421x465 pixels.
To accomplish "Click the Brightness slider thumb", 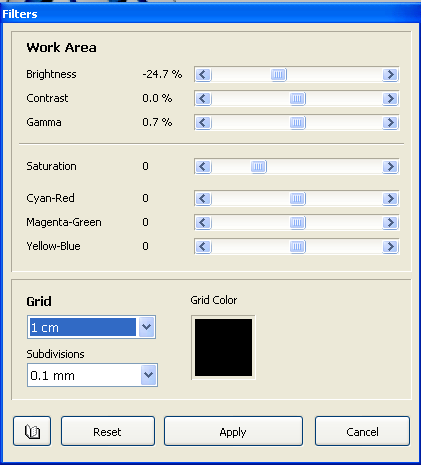I will coord(279,75).
